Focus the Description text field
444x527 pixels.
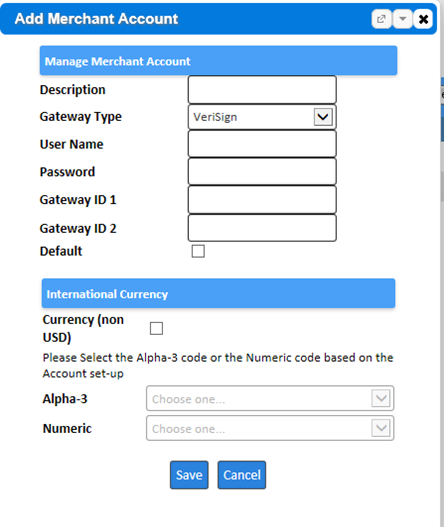coord(262,90)
